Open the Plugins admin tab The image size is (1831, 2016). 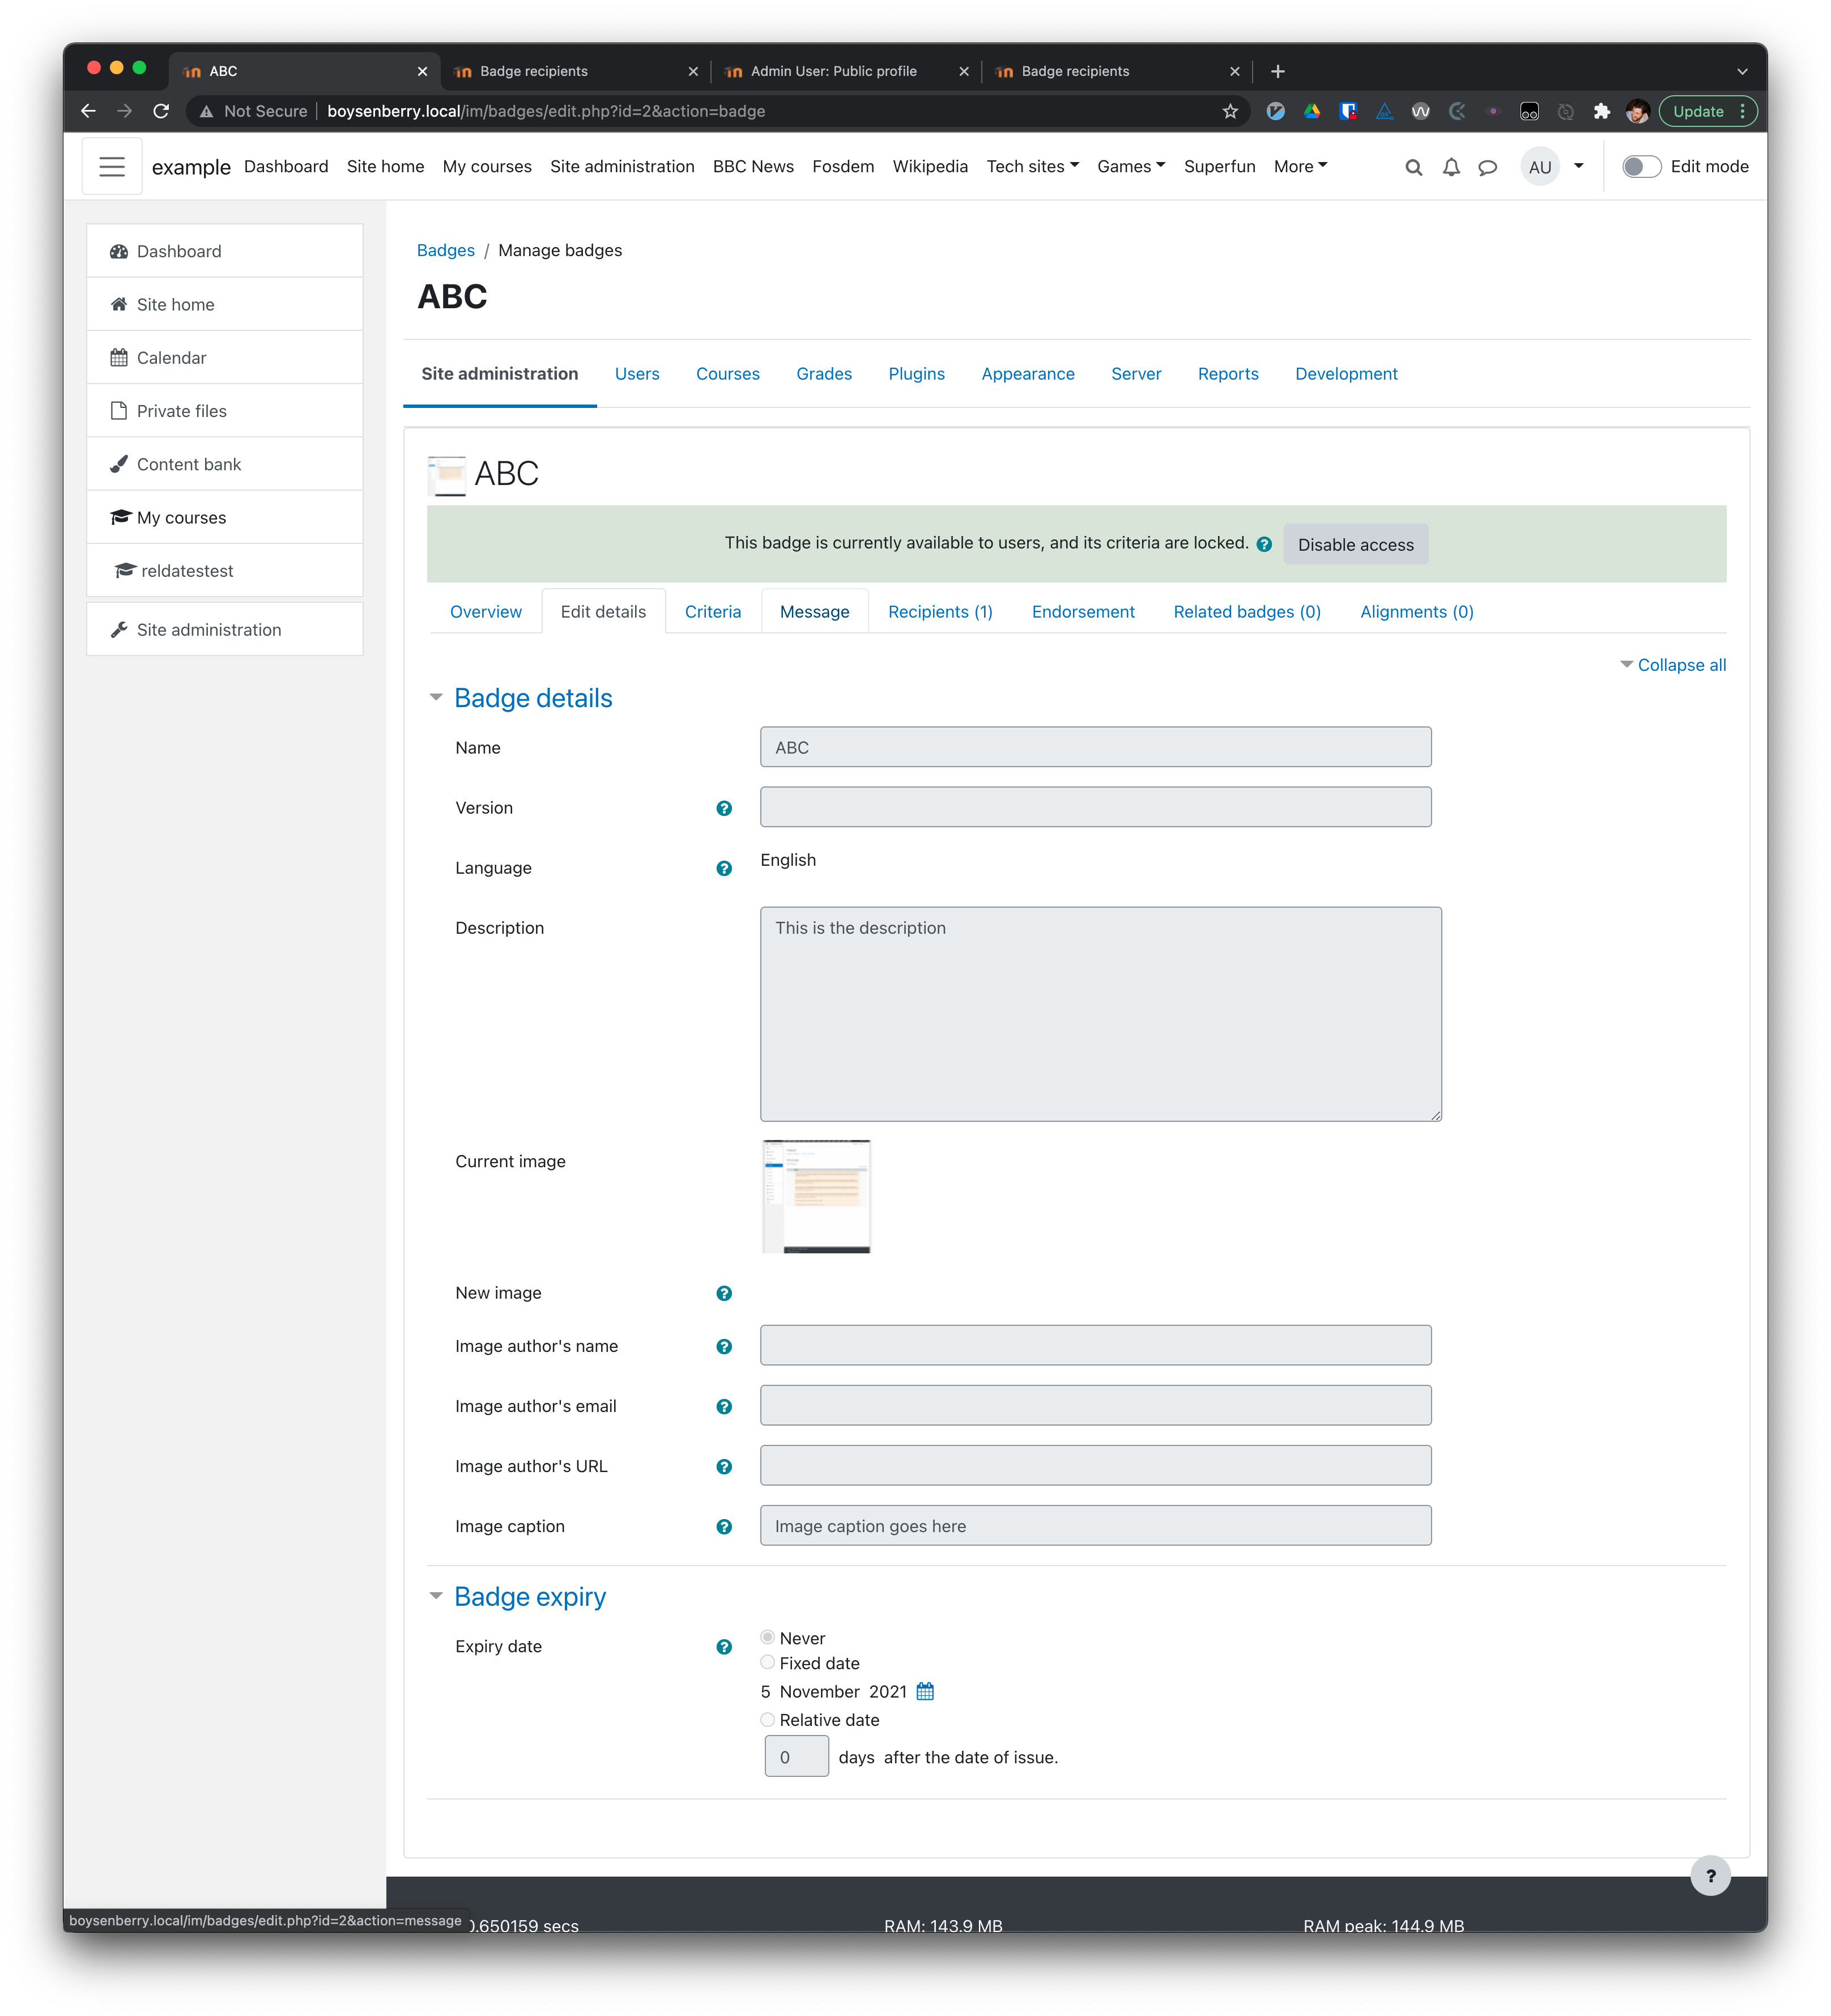pyautogui.click(x=916, y=374)
